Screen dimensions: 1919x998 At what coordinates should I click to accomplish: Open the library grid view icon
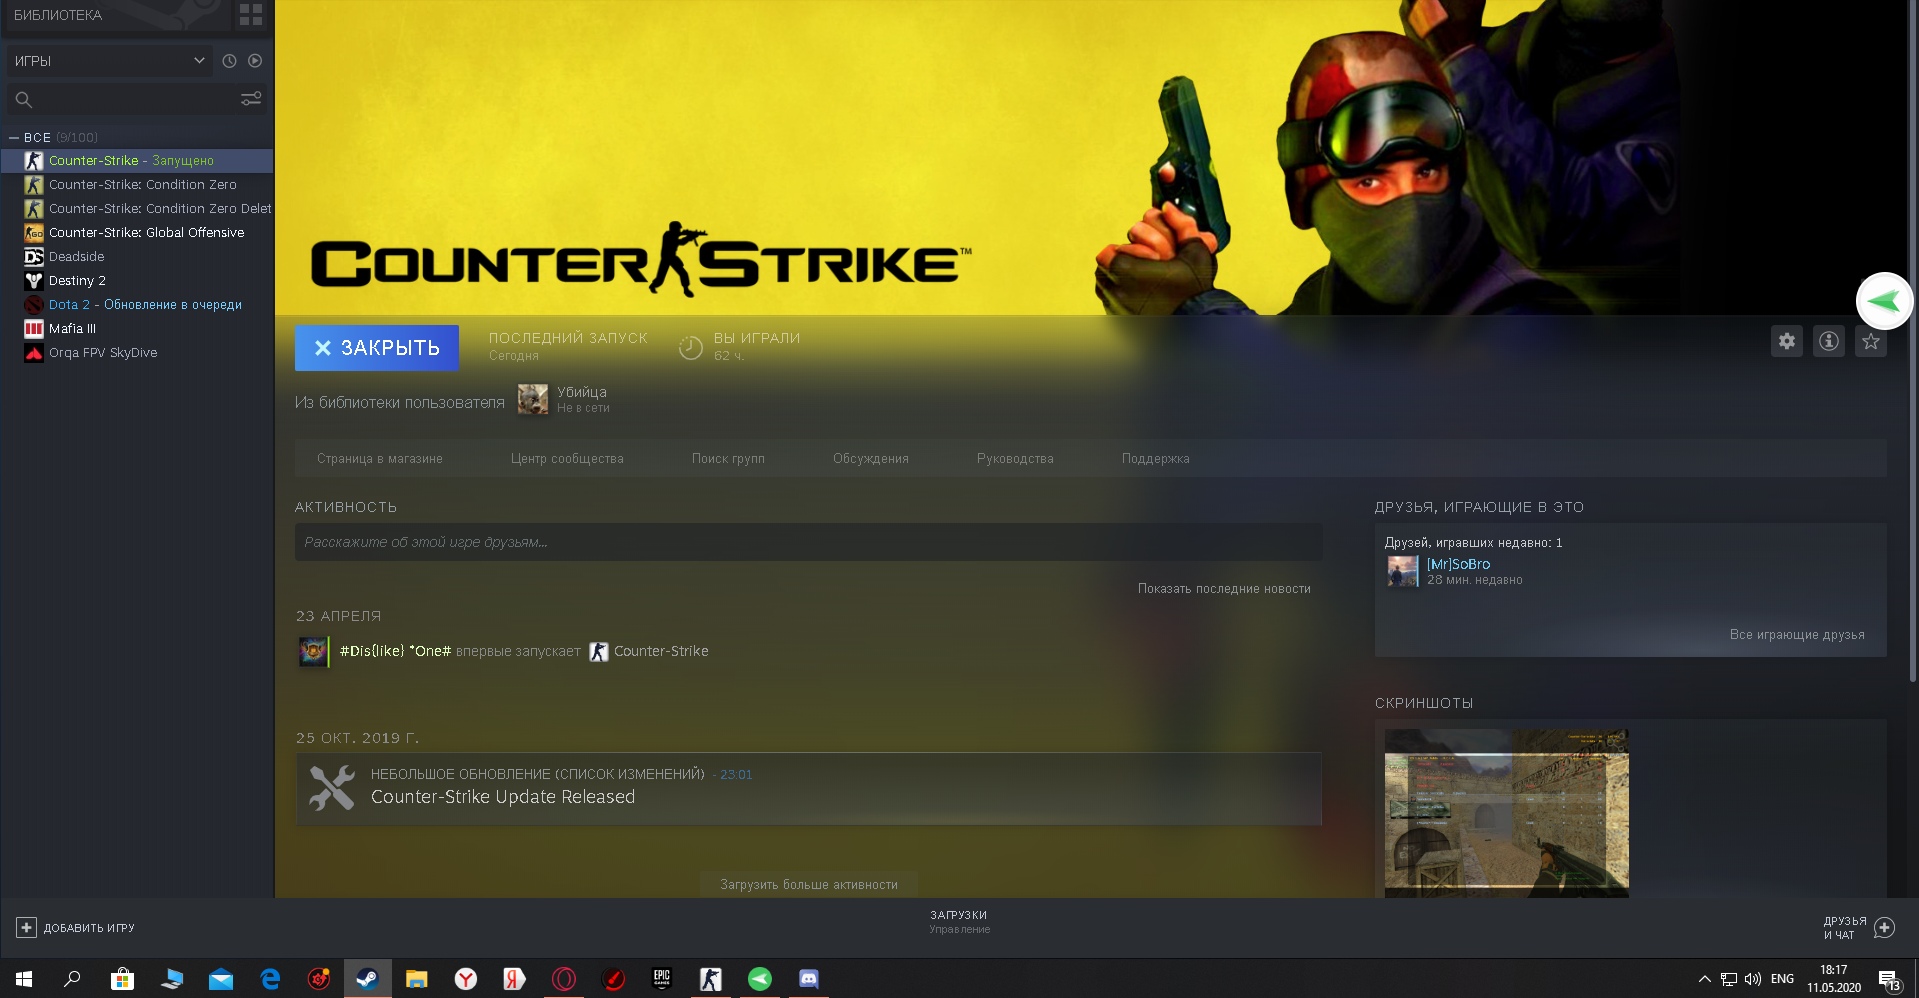pyautogui.click(x=251, y=15)
